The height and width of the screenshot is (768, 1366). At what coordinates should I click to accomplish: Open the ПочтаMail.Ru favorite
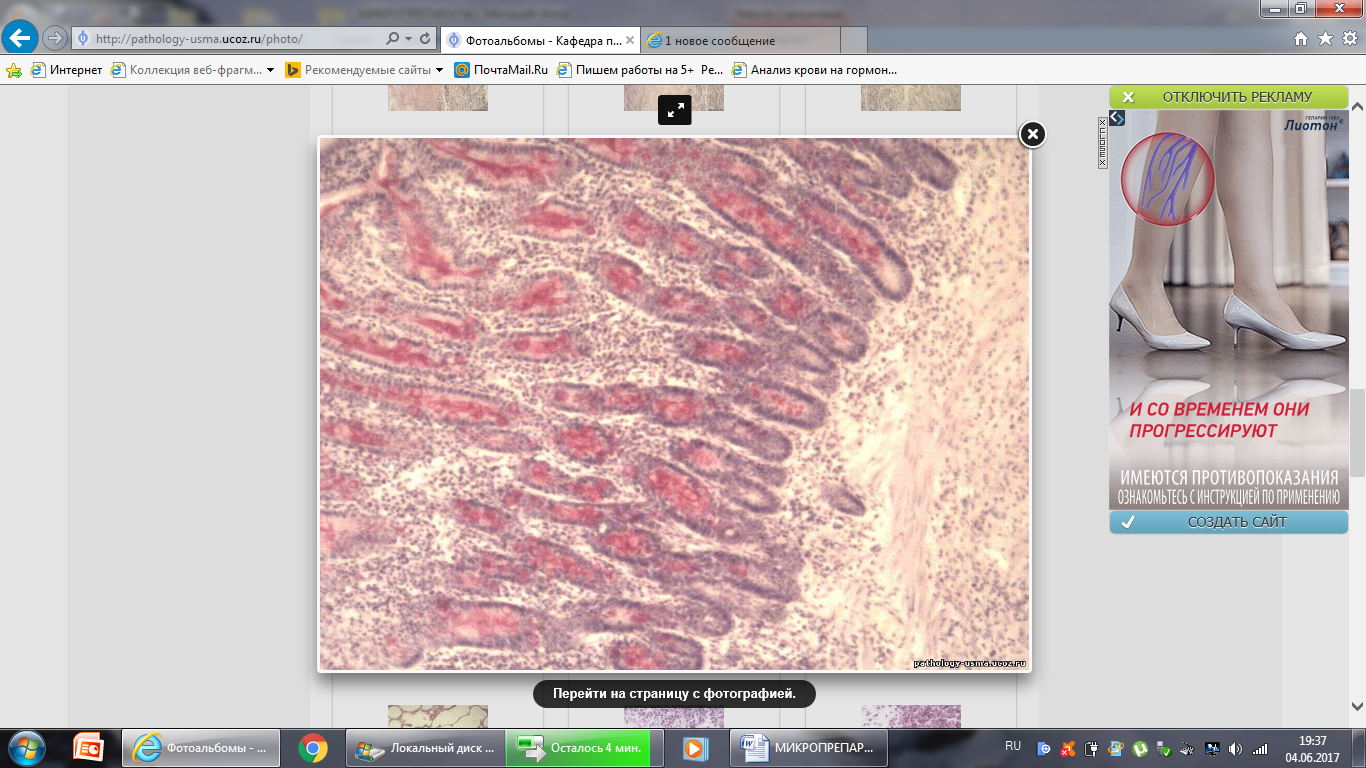tap(502, 70)
